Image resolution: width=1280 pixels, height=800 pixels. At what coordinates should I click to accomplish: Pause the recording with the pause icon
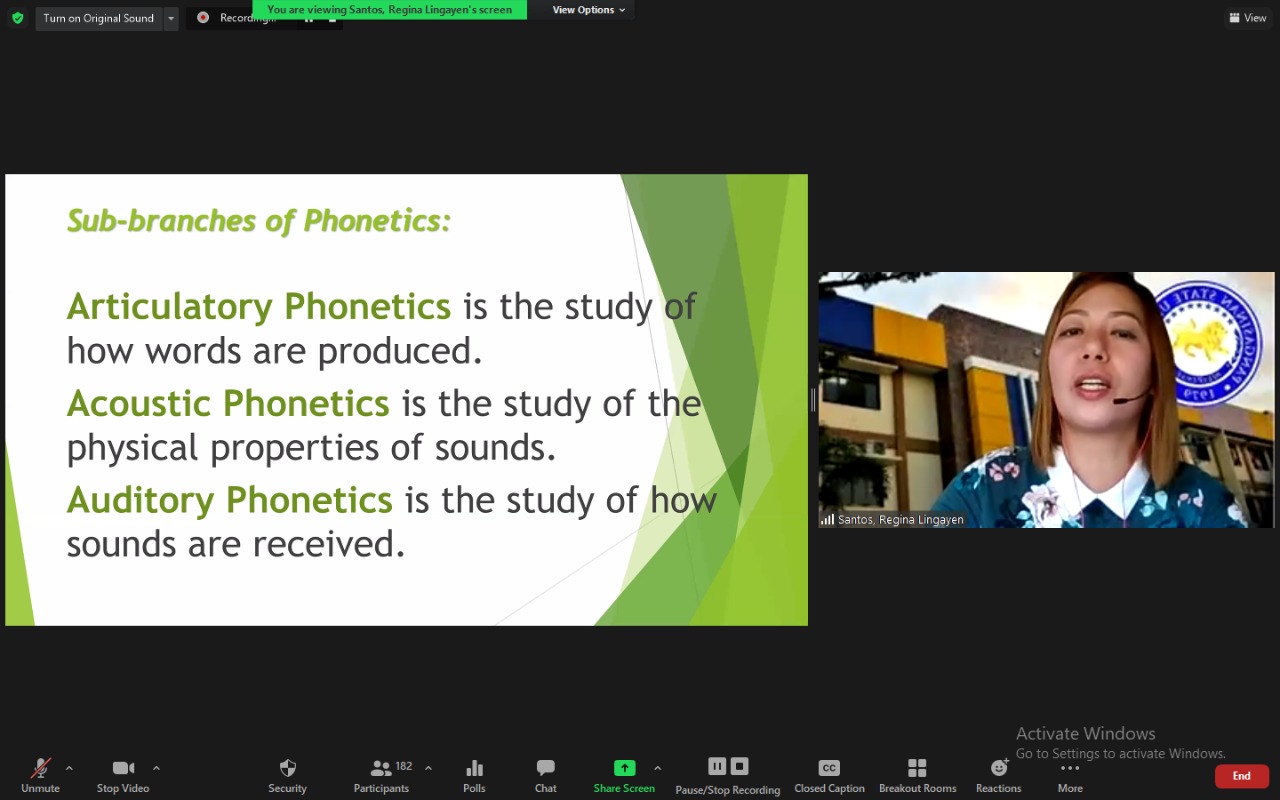pos(717,766)
